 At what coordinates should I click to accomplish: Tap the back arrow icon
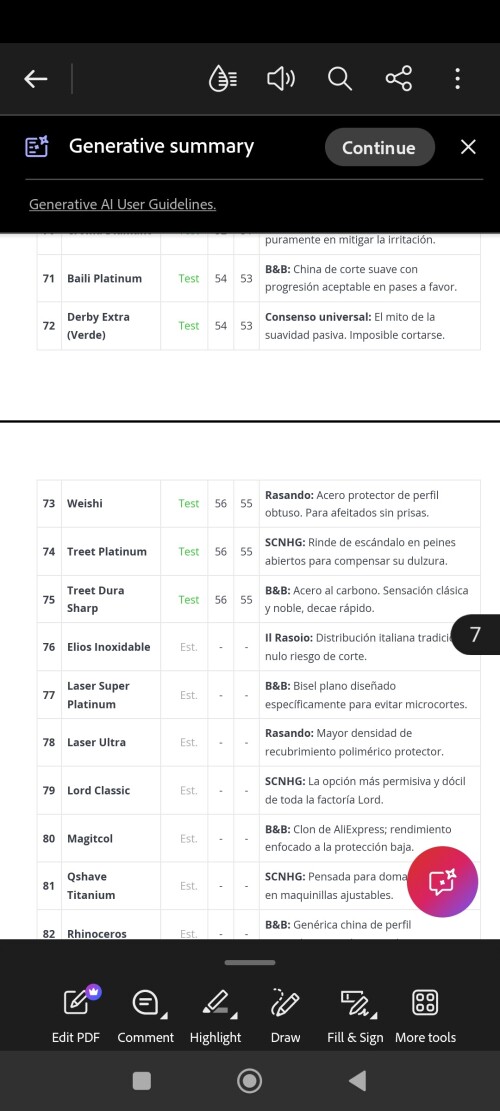(36, 79)
